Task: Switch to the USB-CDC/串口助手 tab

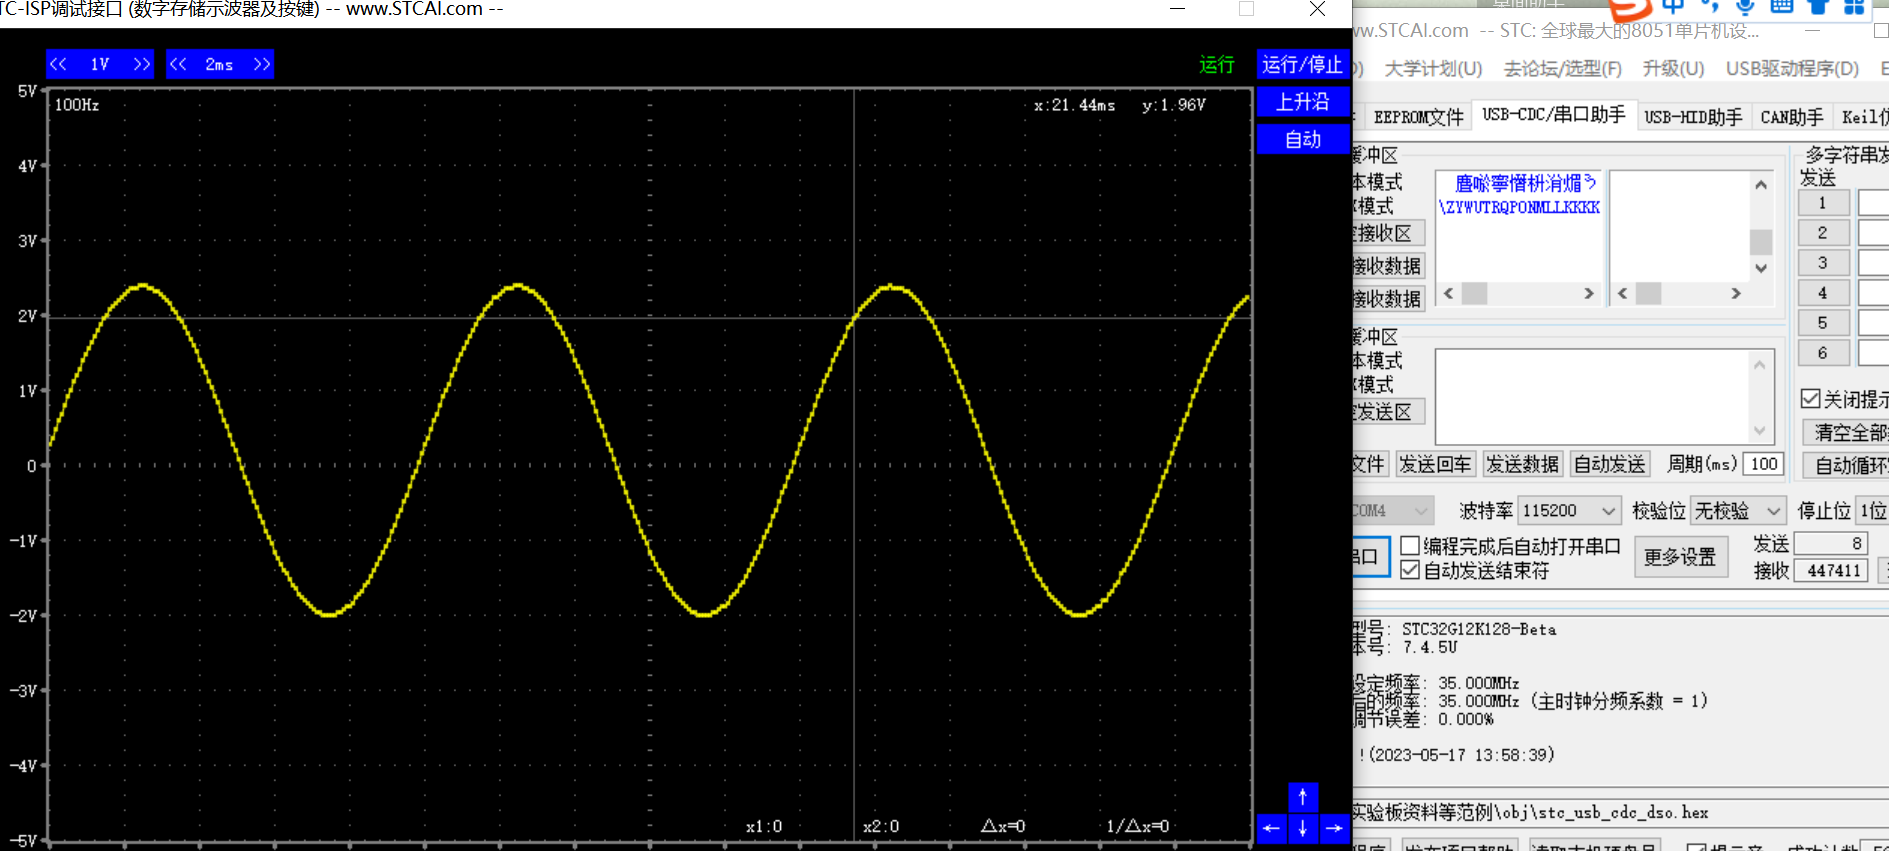Action: click(1554, 115)
